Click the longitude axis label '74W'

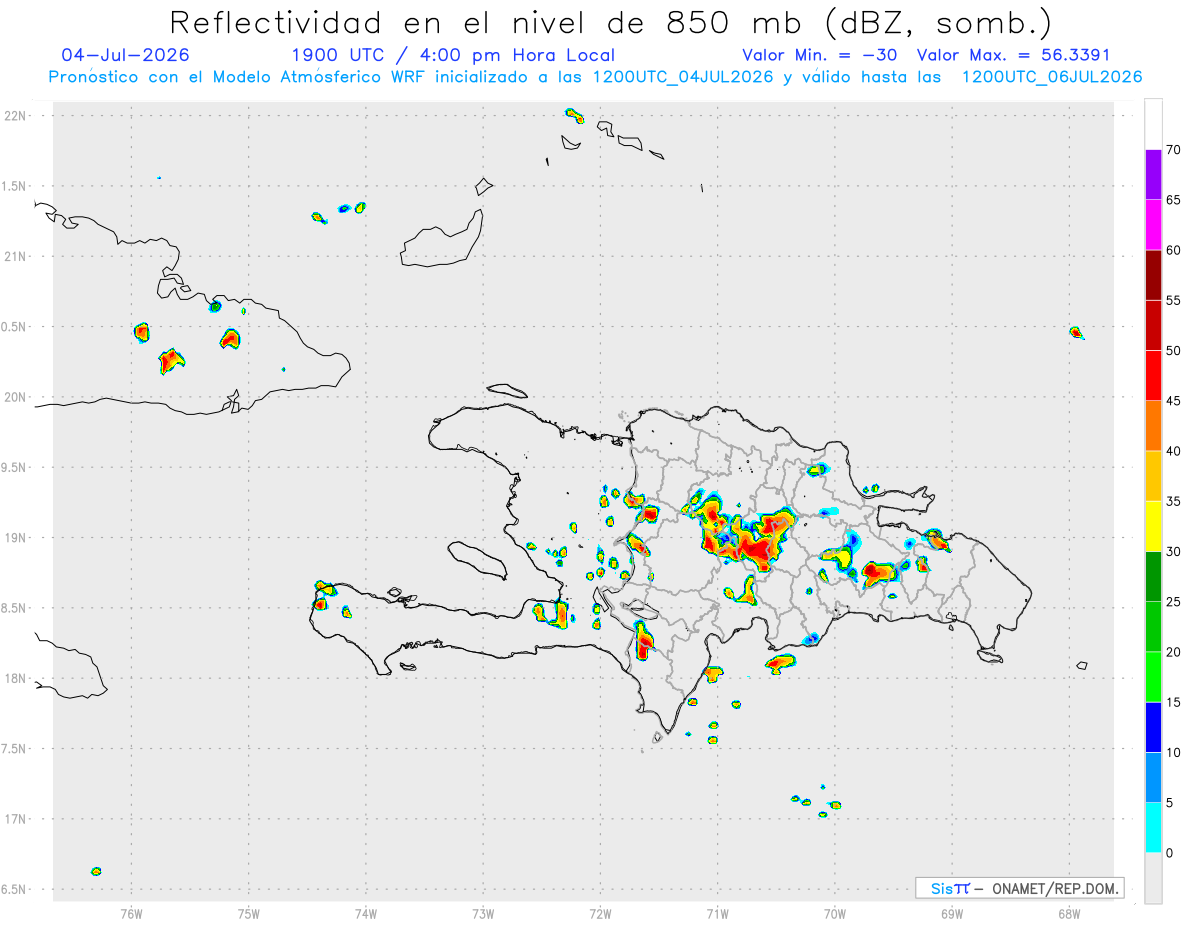click(x=366, y=912)
